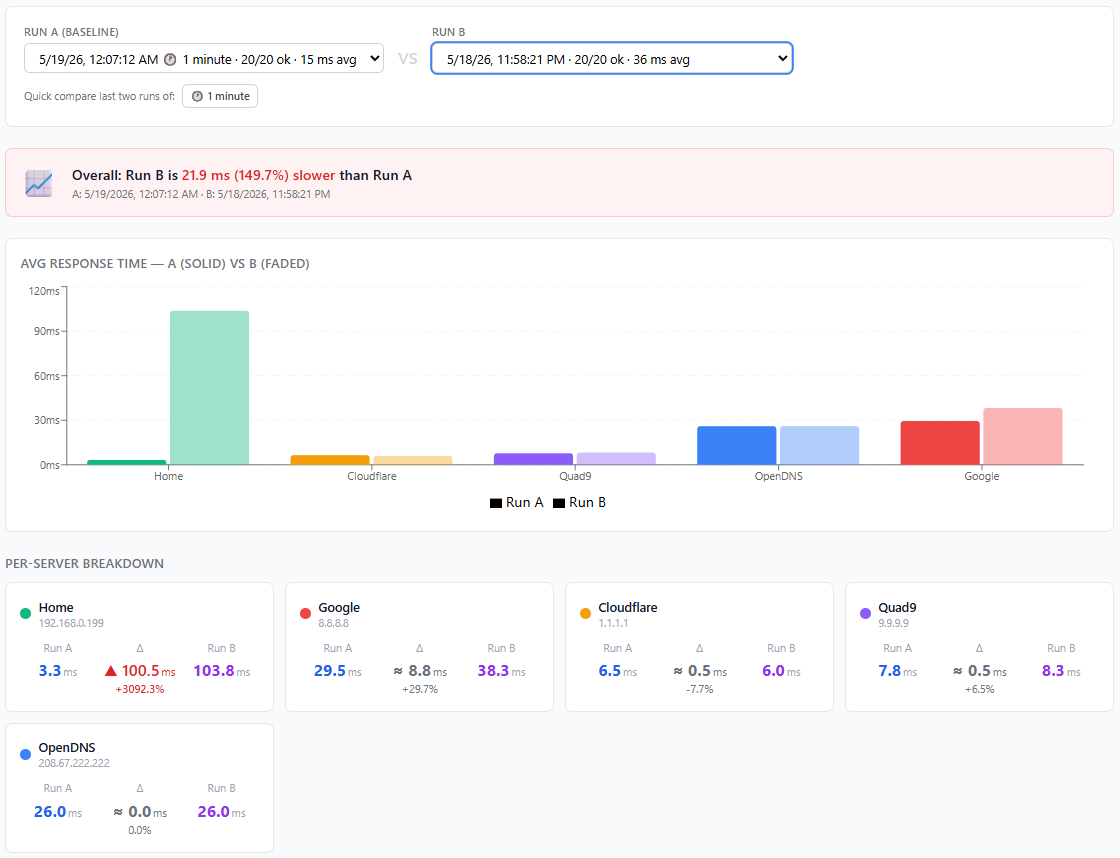
Task: Click Home Run B value 103.8 ms
Action: coord(222,671)
